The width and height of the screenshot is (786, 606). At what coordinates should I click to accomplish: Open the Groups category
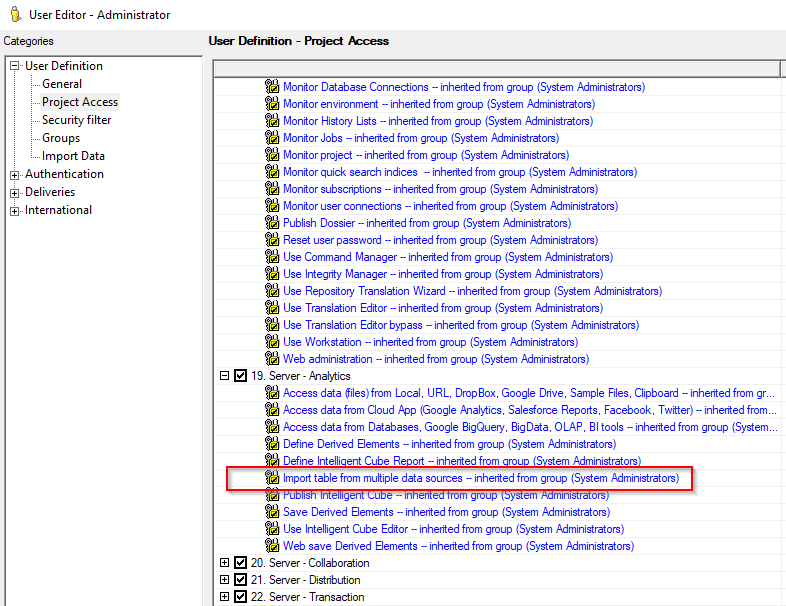pyautogui.click(x=61, y=138)
